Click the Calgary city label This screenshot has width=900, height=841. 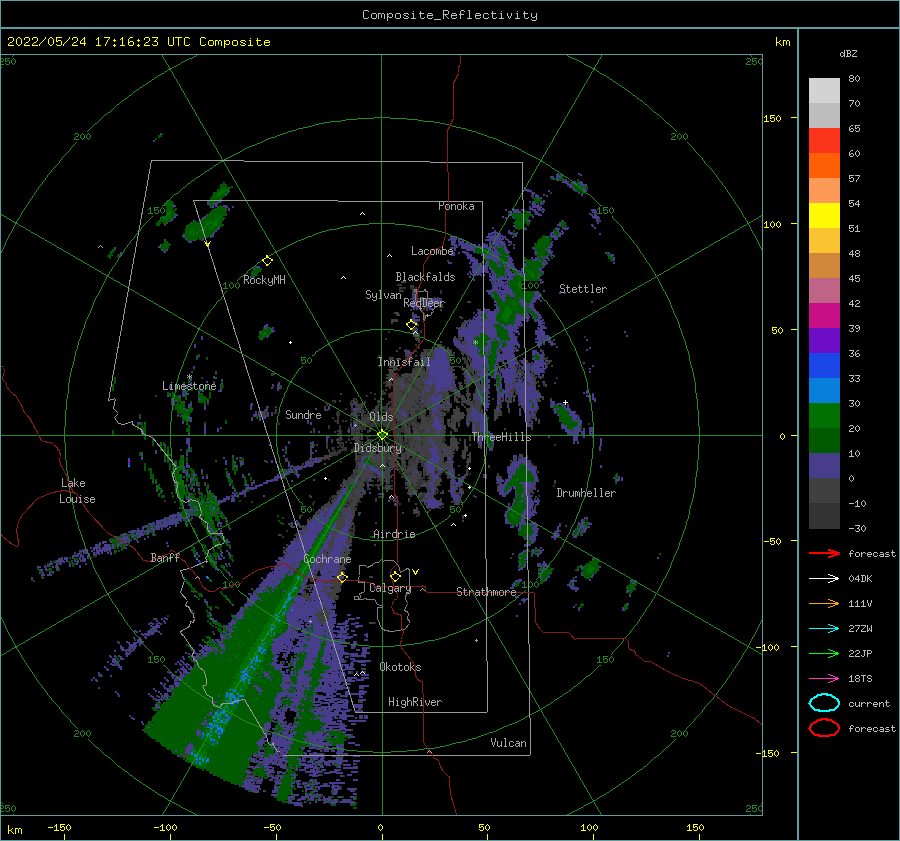click(x=390, y=588)
